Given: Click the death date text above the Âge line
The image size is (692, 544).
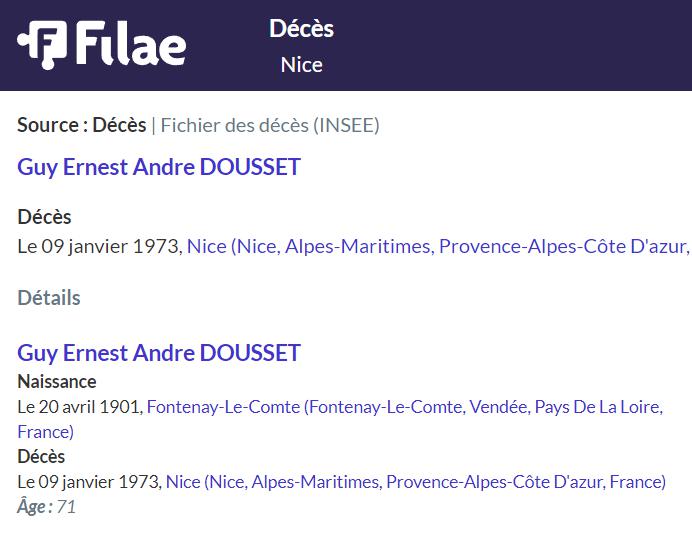Looking at the screenshot, I should (90, 482).
